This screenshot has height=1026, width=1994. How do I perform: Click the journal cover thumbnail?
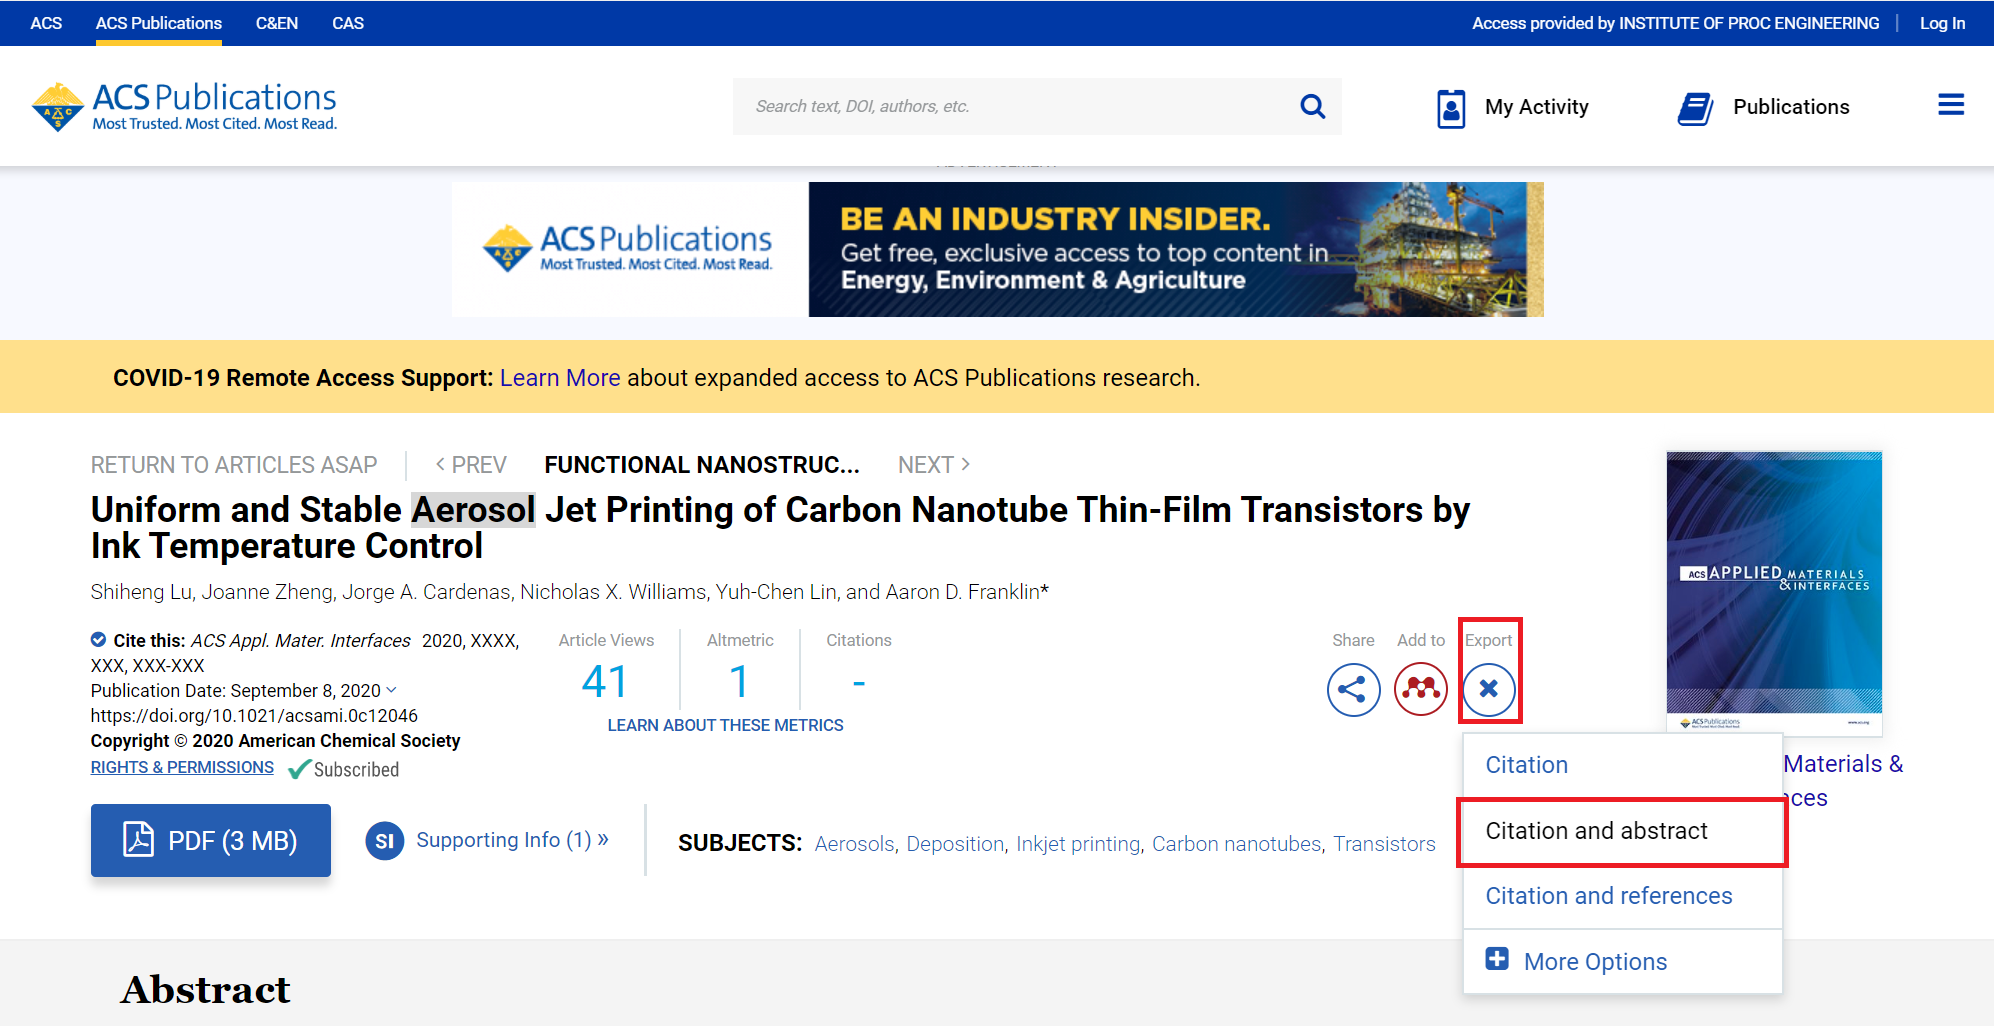tap(1774, 593)
